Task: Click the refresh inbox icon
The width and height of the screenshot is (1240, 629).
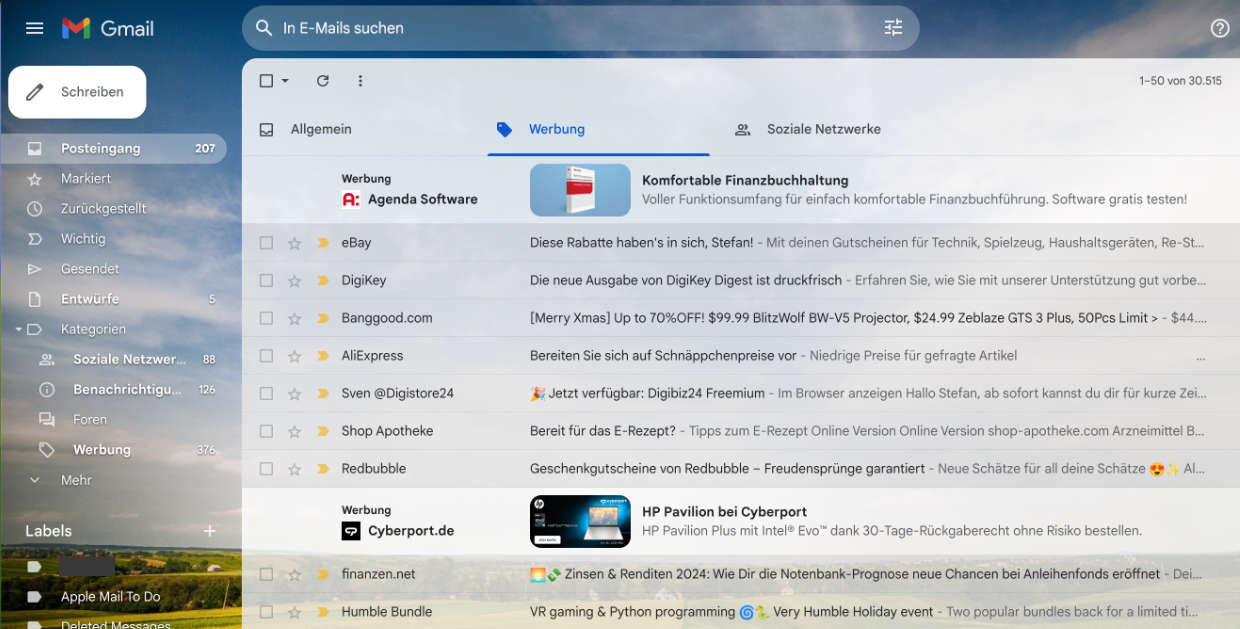Action: coord(323,81)
